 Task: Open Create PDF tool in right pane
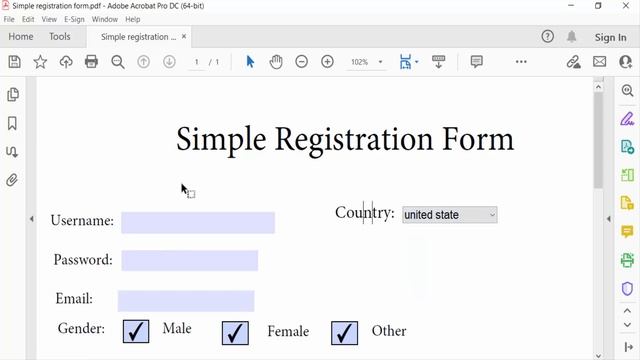click(627, 202)
